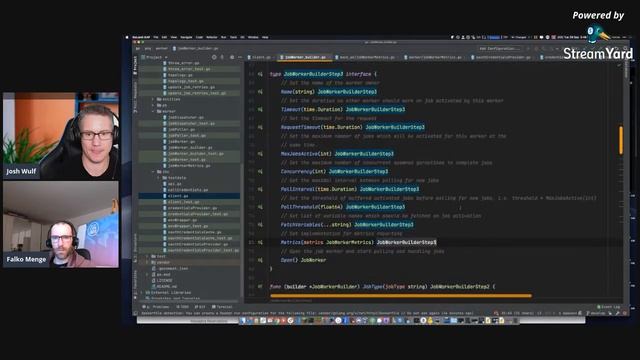Switch to worker/JobWorkerMetrics.go editor tab
The image size is (640, 360).
434,58
